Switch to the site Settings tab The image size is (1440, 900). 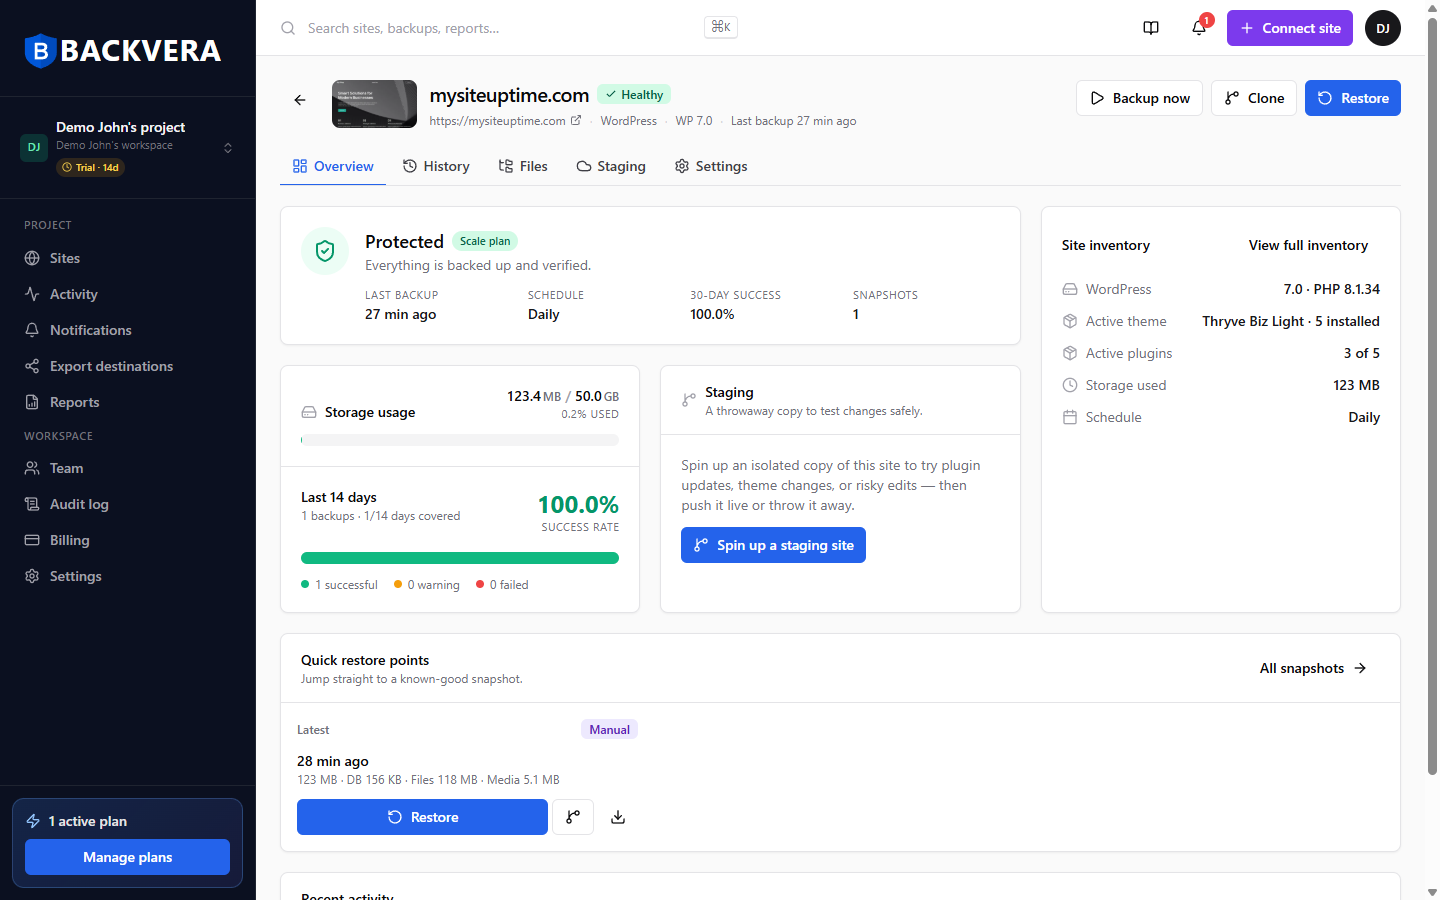point(711,166)
